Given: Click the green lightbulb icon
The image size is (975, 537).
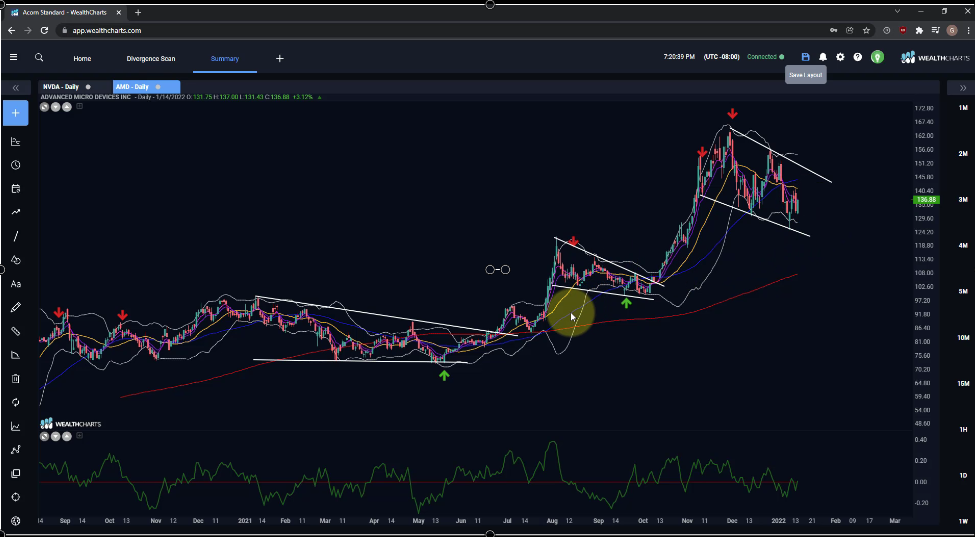Looking at the screenshot, I should 877,57.
